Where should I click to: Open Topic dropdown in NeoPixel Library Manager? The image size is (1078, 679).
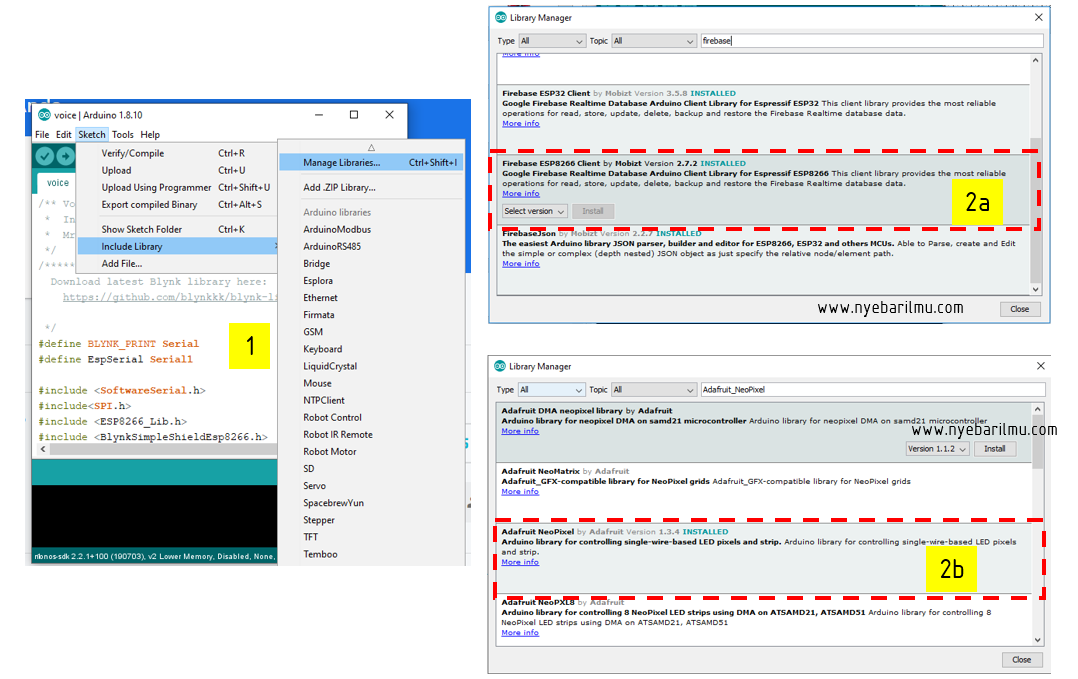pos(654,390)
